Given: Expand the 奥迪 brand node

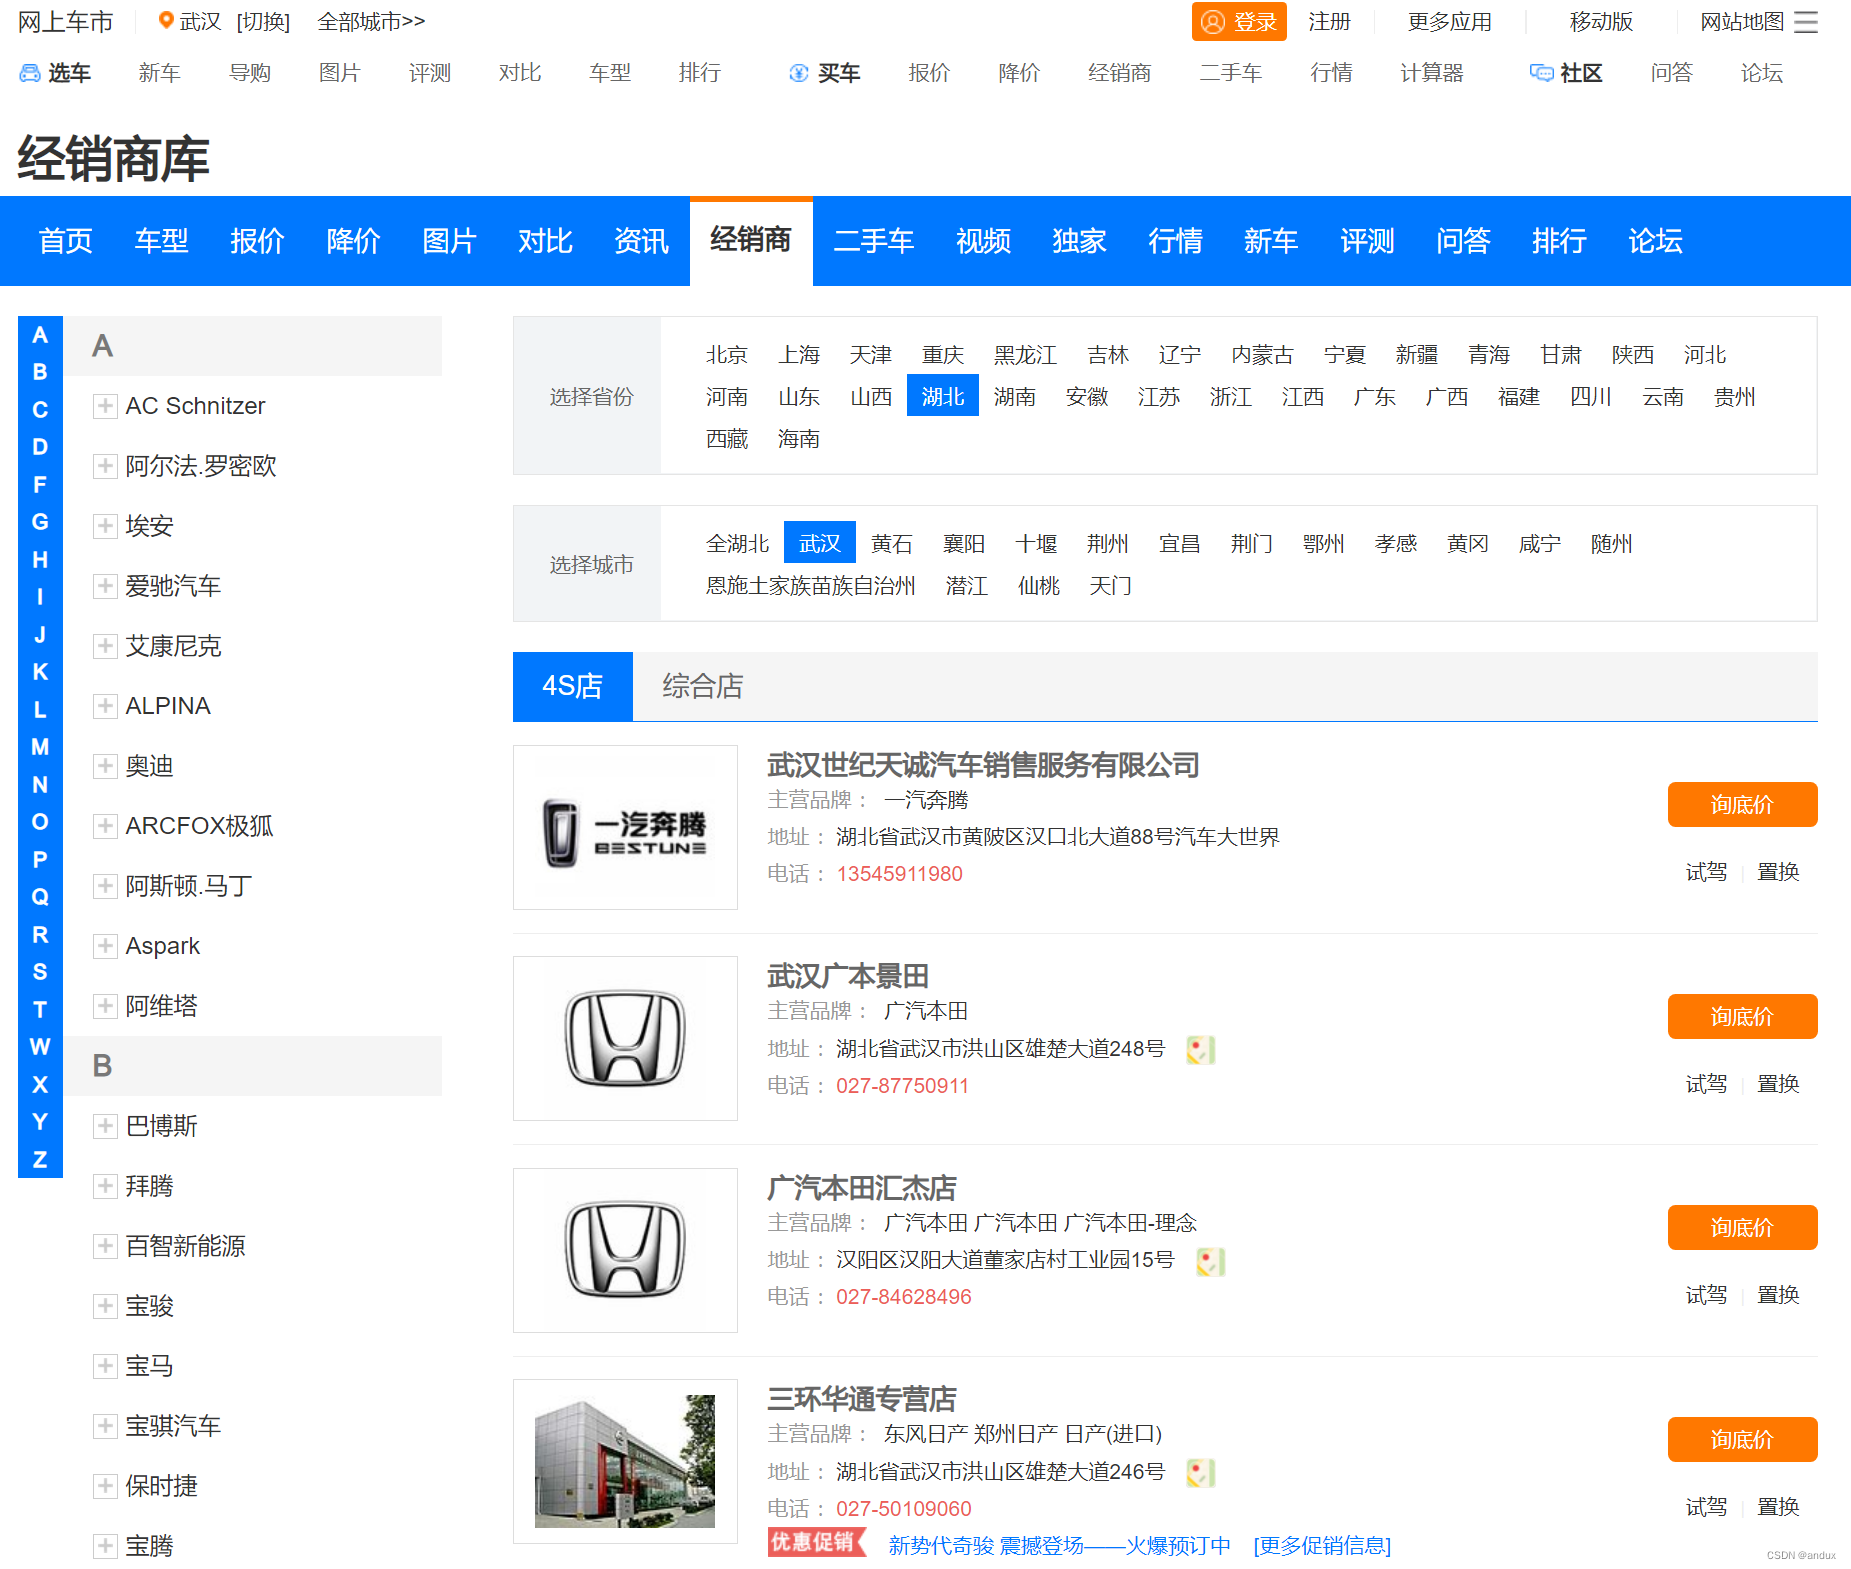Looking at the screenshot, I should click(x=105, y=766).
